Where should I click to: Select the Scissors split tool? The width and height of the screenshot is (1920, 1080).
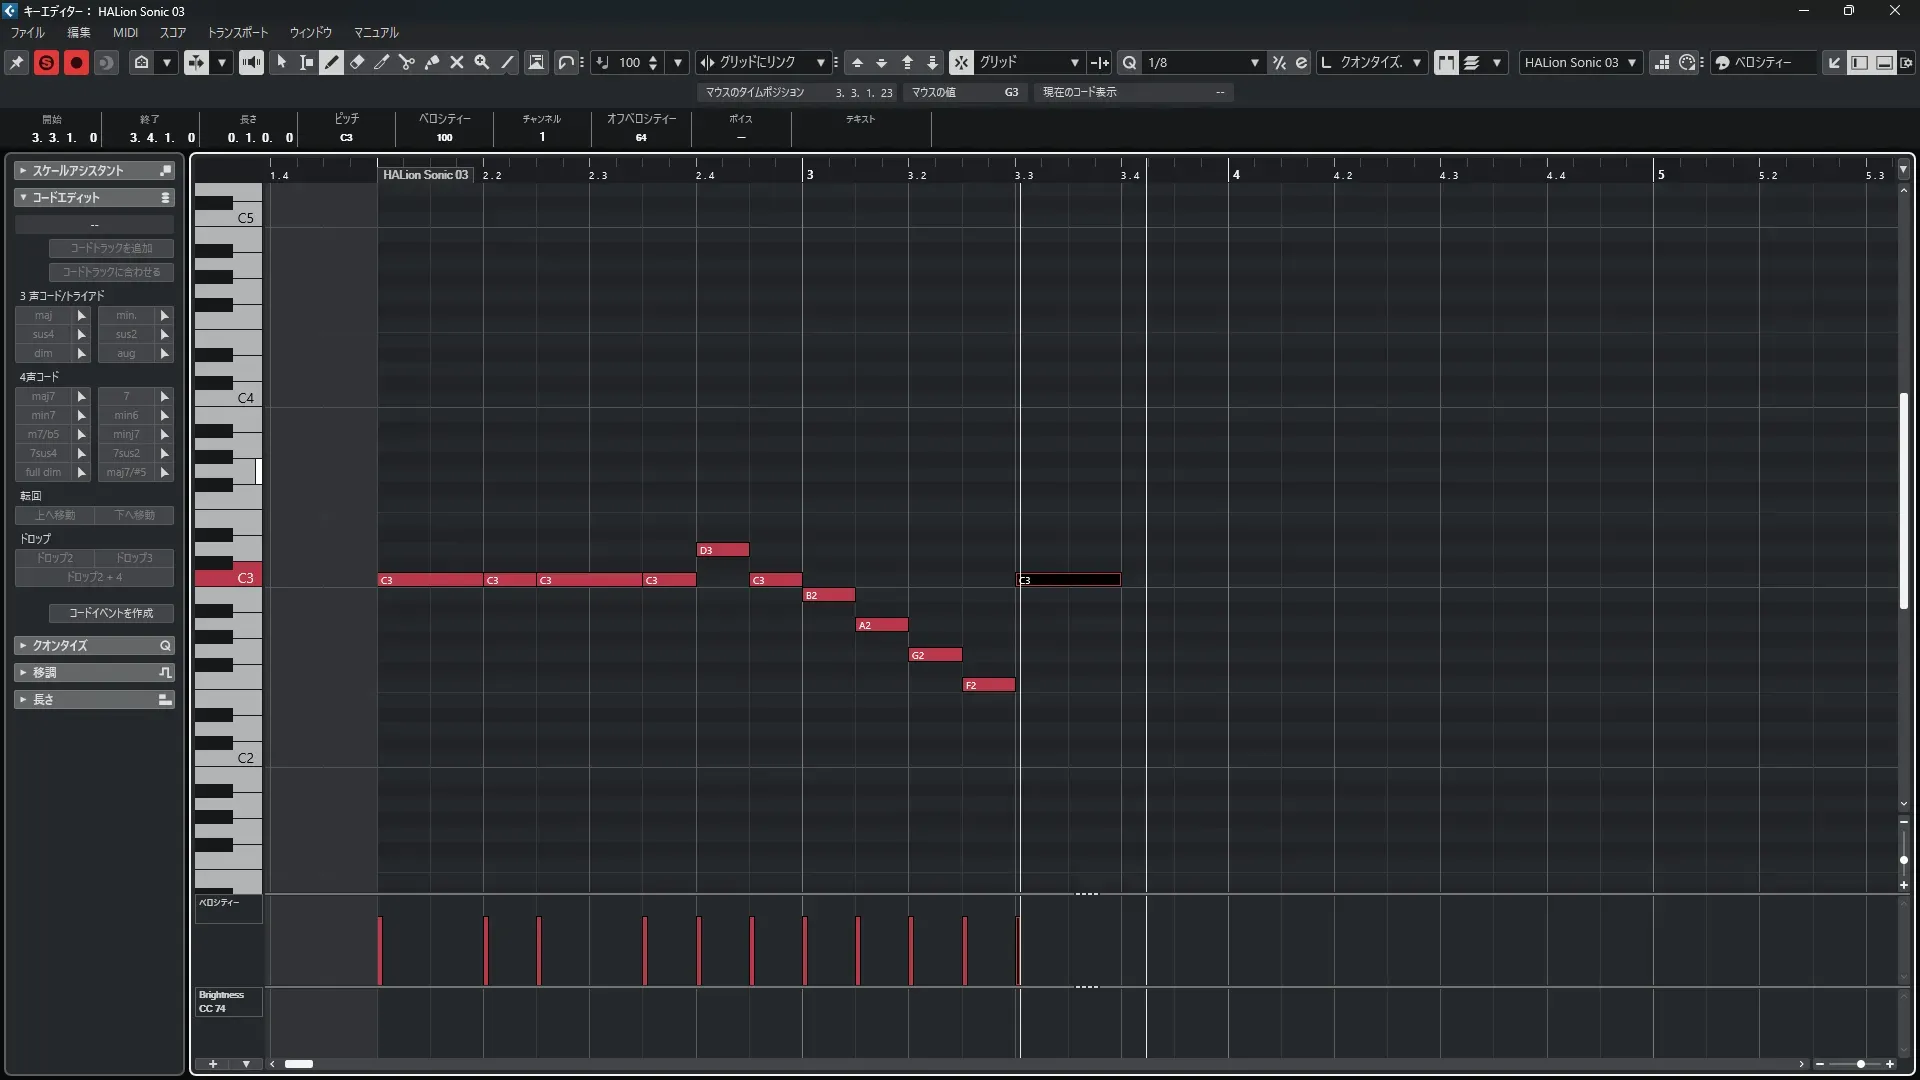406,62
